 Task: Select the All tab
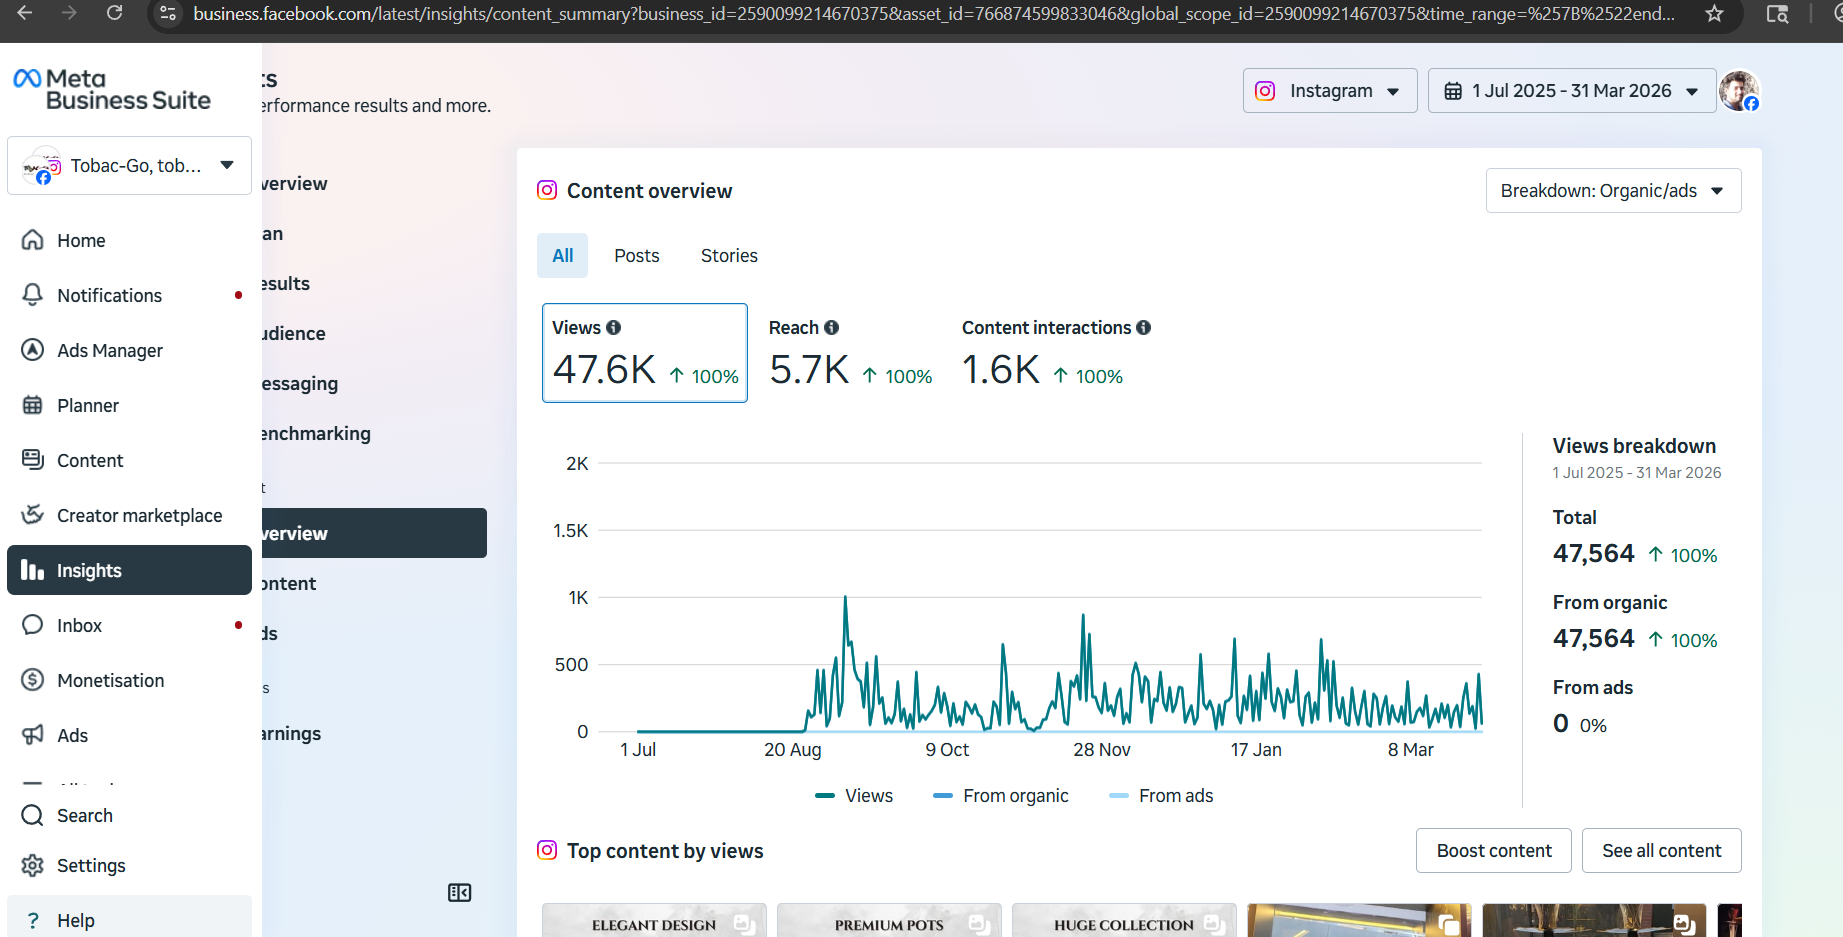[563, 256]
